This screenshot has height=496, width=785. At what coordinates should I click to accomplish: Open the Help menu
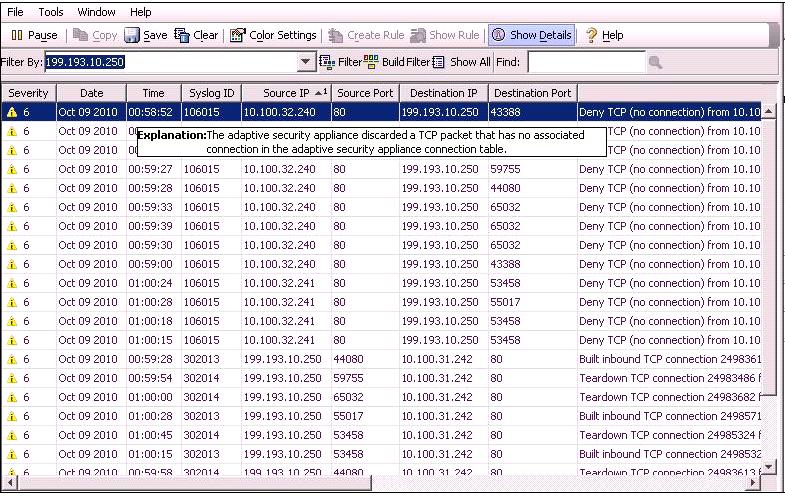click(x=141, y=12)
